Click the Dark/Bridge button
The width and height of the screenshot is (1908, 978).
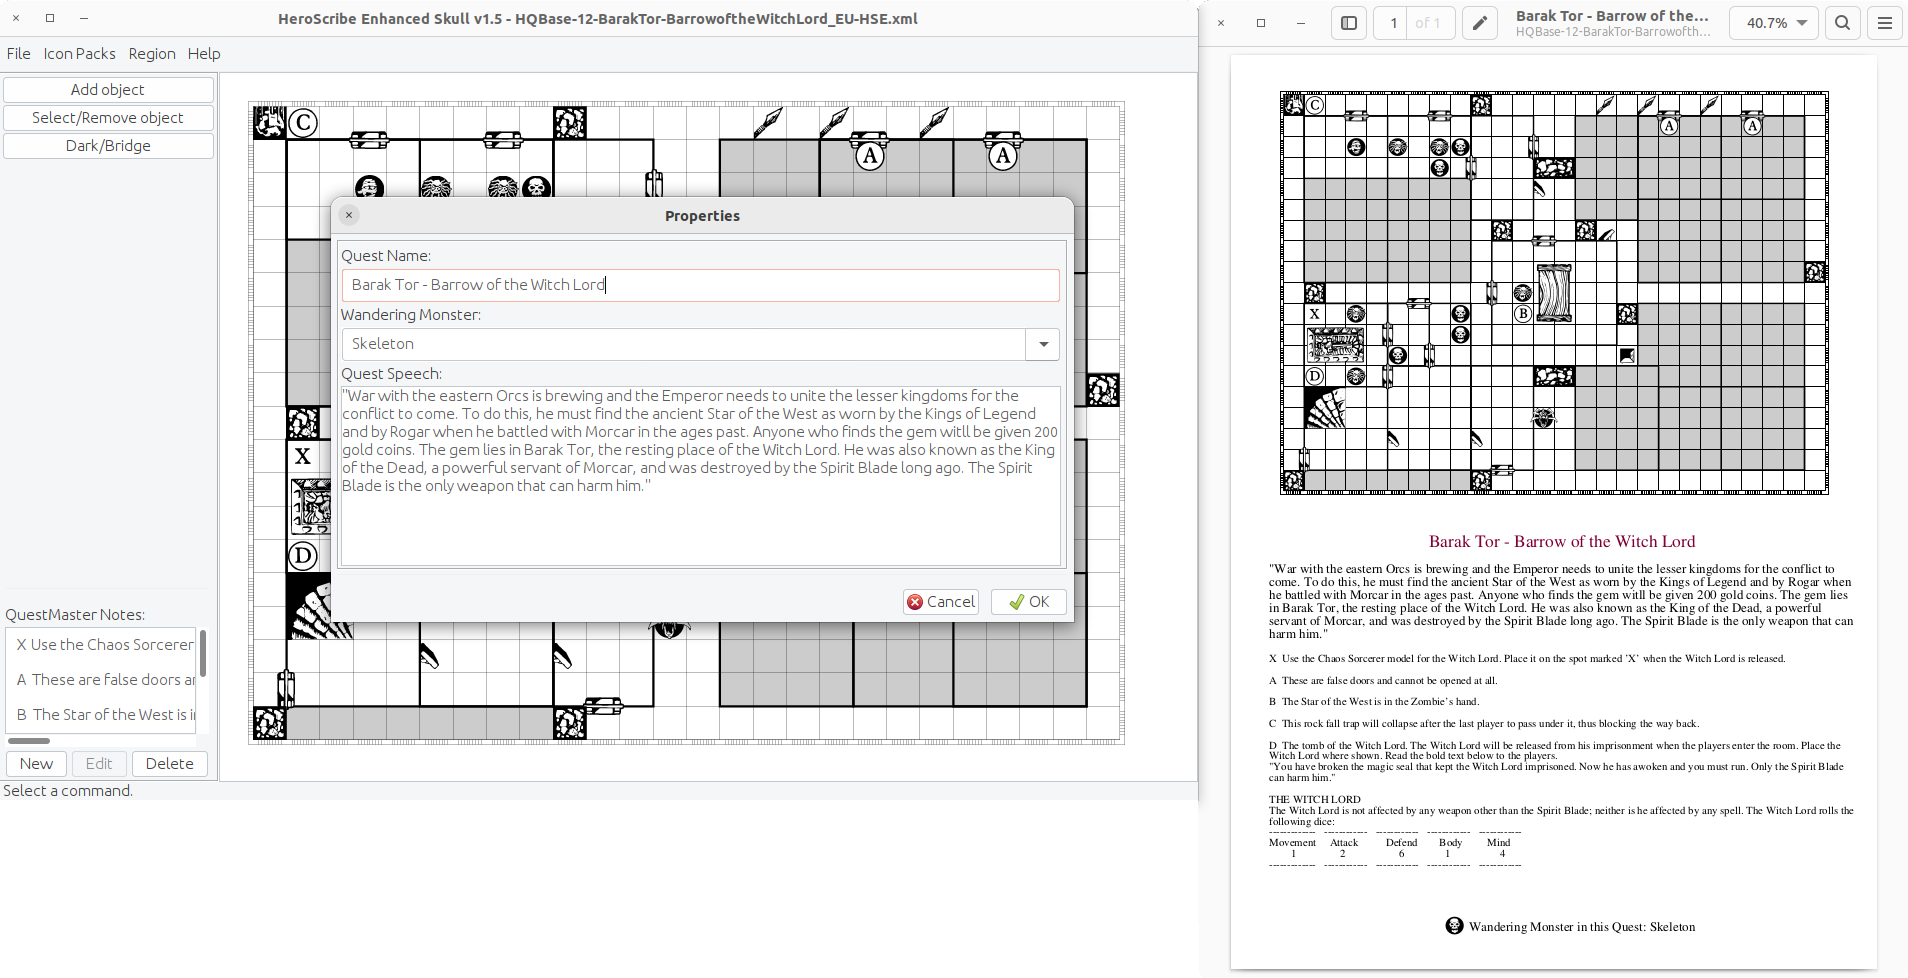pos(108,146)
